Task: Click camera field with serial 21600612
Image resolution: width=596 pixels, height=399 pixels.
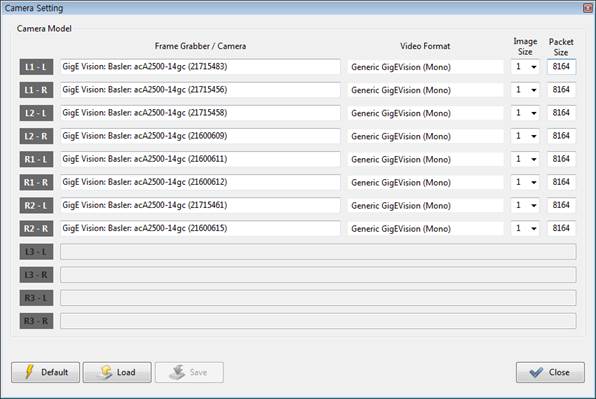Action: [x=200, y=182]
